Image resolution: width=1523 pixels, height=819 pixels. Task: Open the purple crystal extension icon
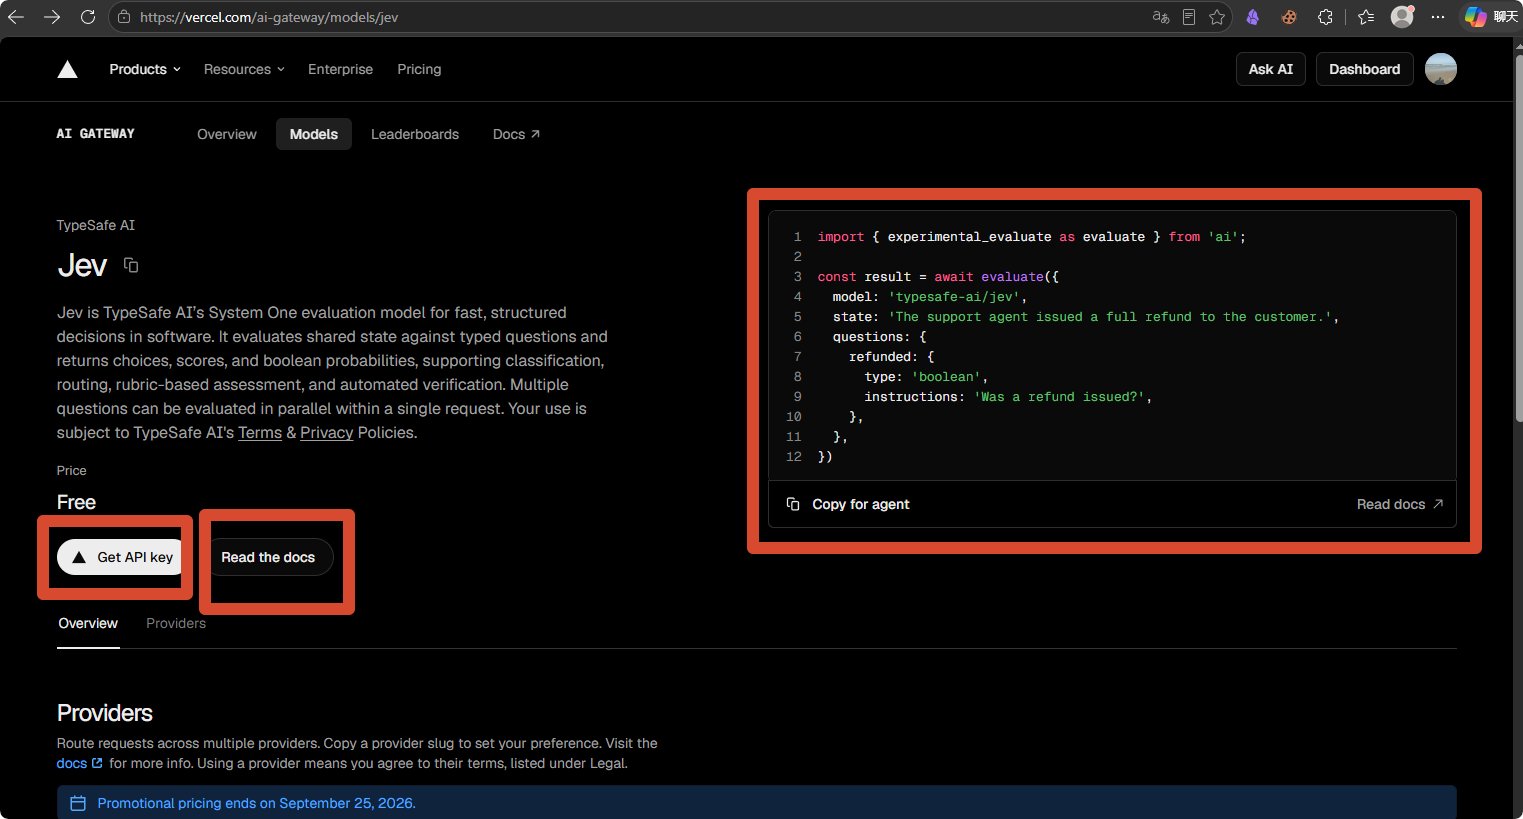1253,17
